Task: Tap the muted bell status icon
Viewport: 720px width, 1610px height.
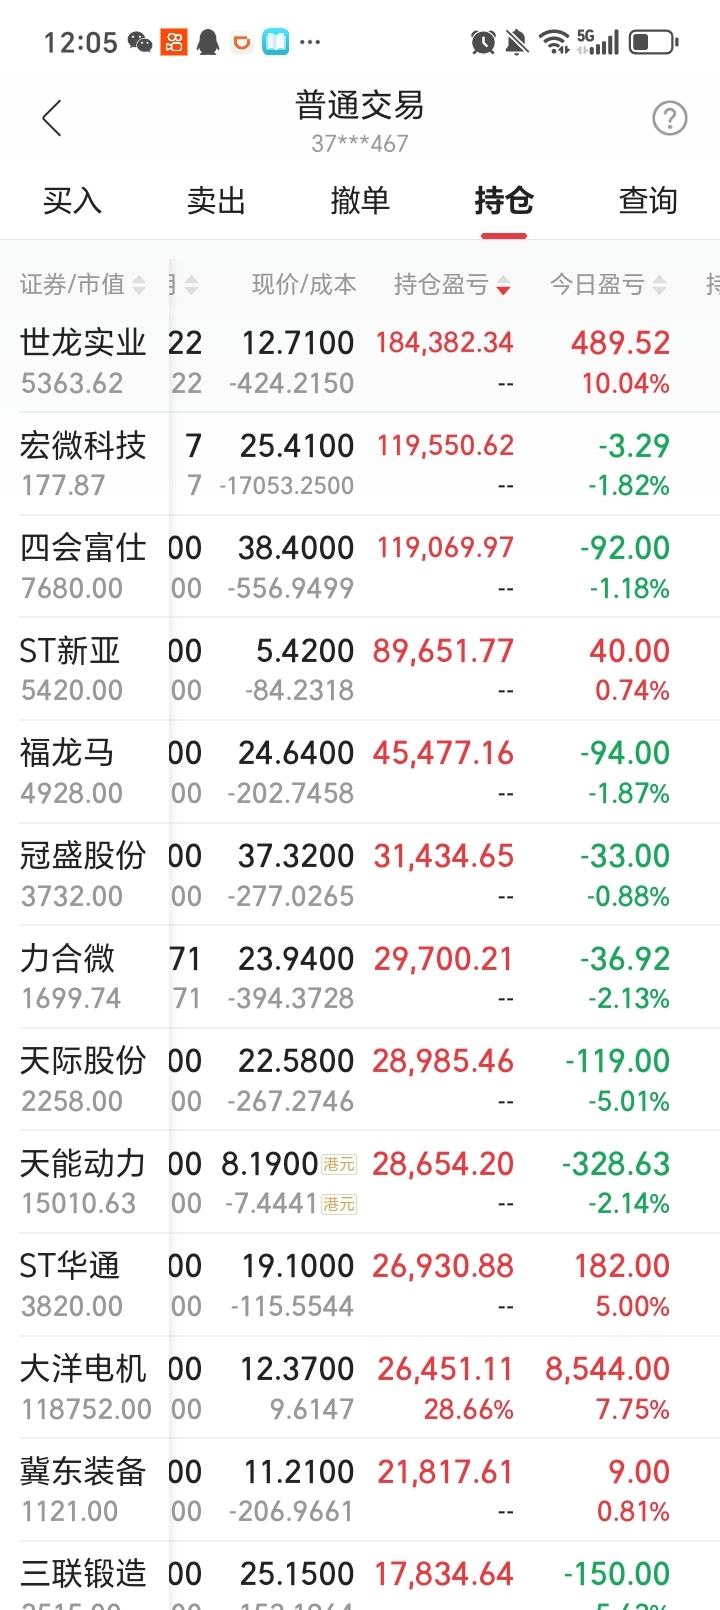Action: [517, 42]
